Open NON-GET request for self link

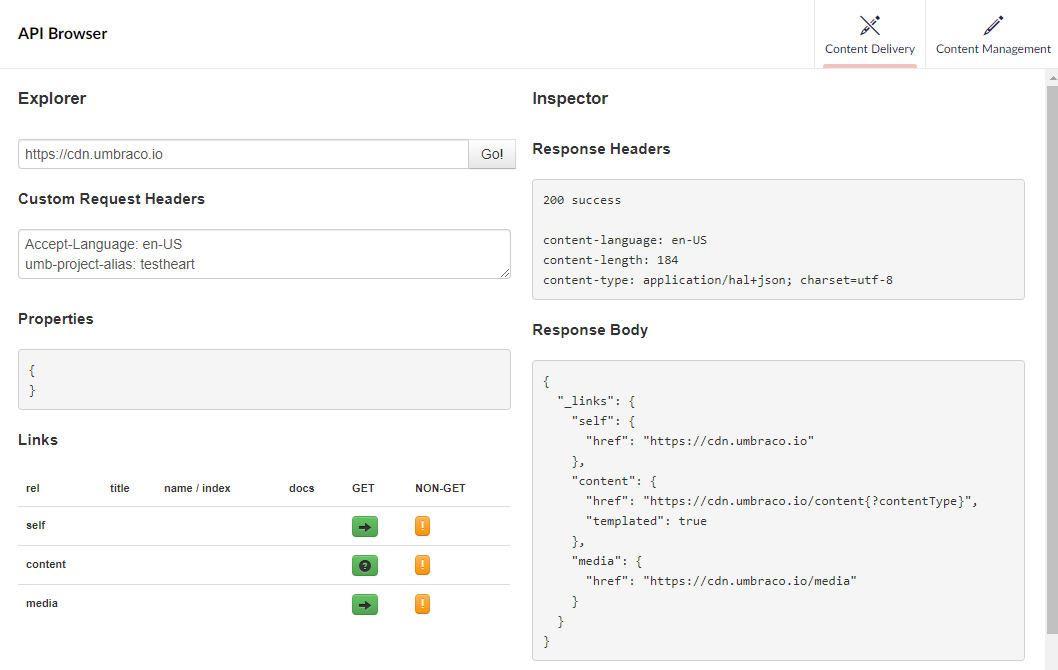pyautogui.click(x=422, y=526)
